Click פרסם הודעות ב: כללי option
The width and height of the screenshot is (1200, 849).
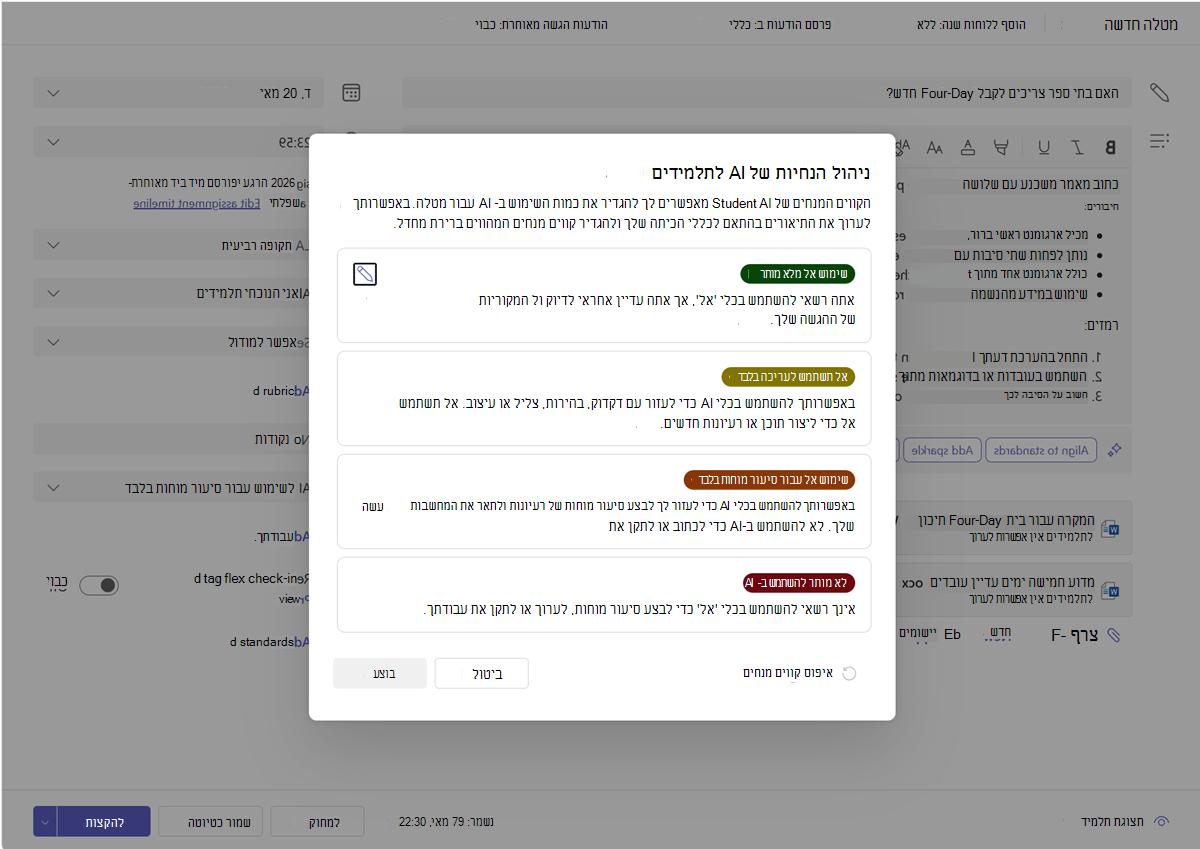(x=780, y=23)
